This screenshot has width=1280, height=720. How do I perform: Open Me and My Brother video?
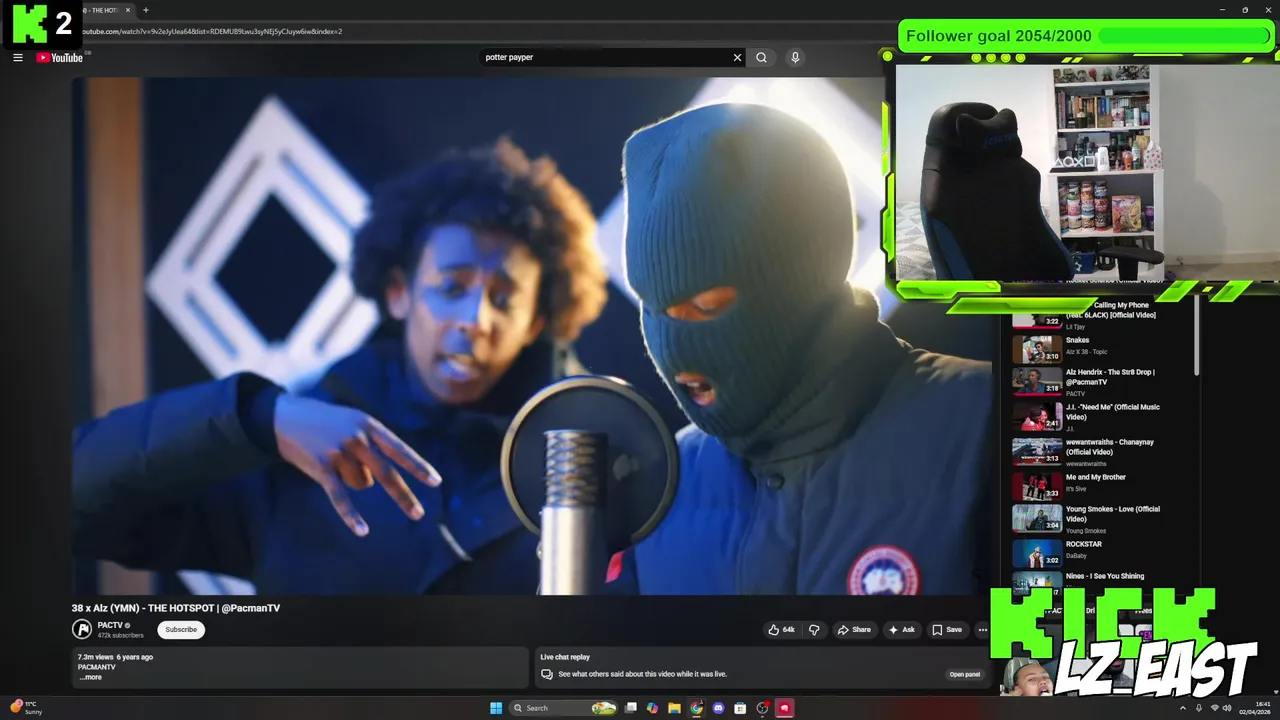[x=1095, y=477]
